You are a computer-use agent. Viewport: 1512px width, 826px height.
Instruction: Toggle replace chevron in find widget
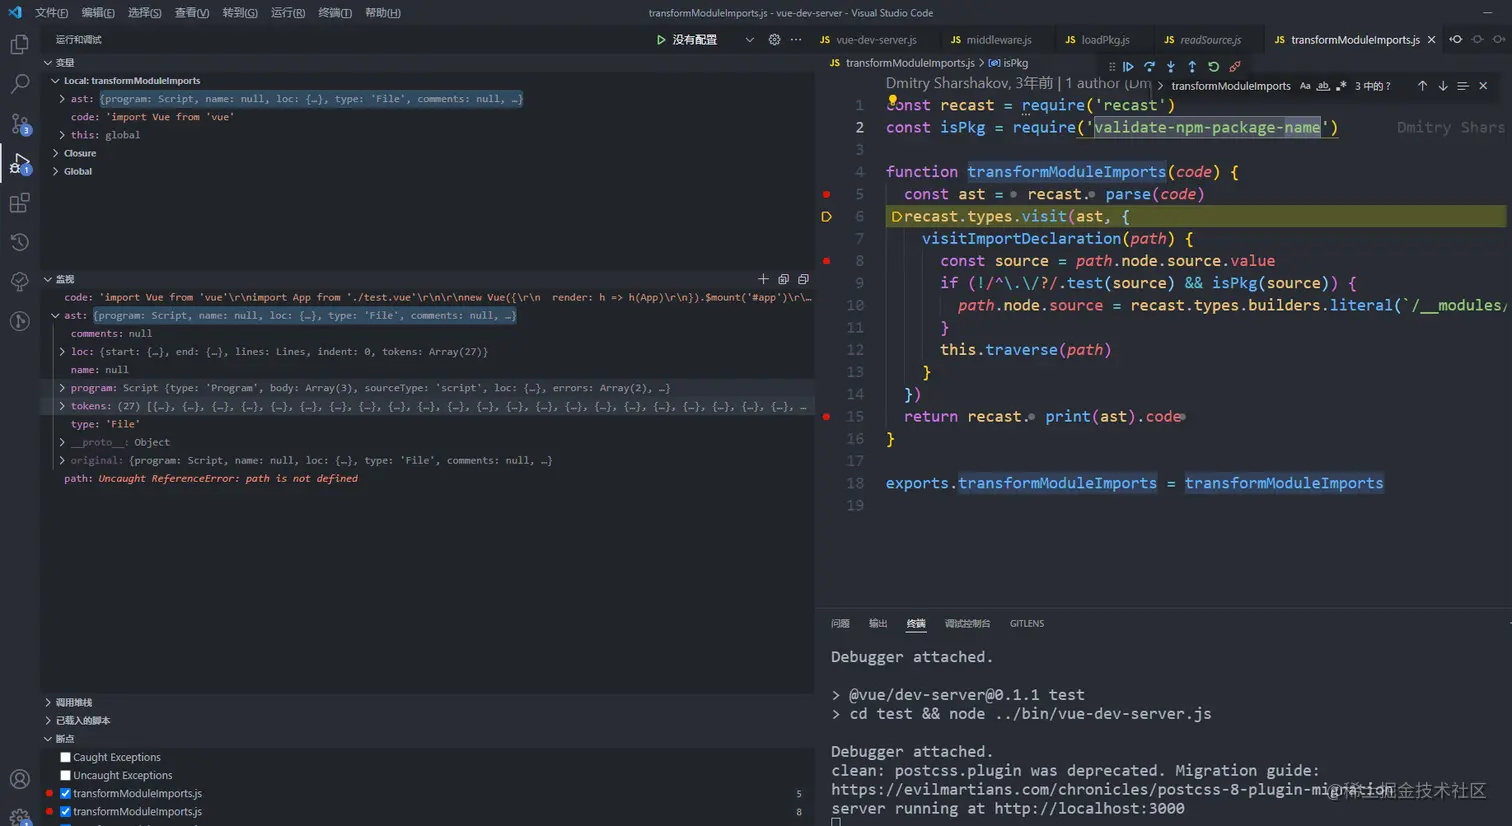pyautogui.click(x=1160, y=86)
